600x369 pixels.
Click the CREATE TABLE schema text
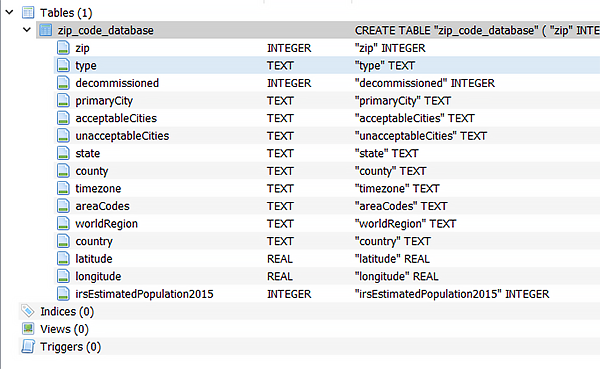[477, 31]
